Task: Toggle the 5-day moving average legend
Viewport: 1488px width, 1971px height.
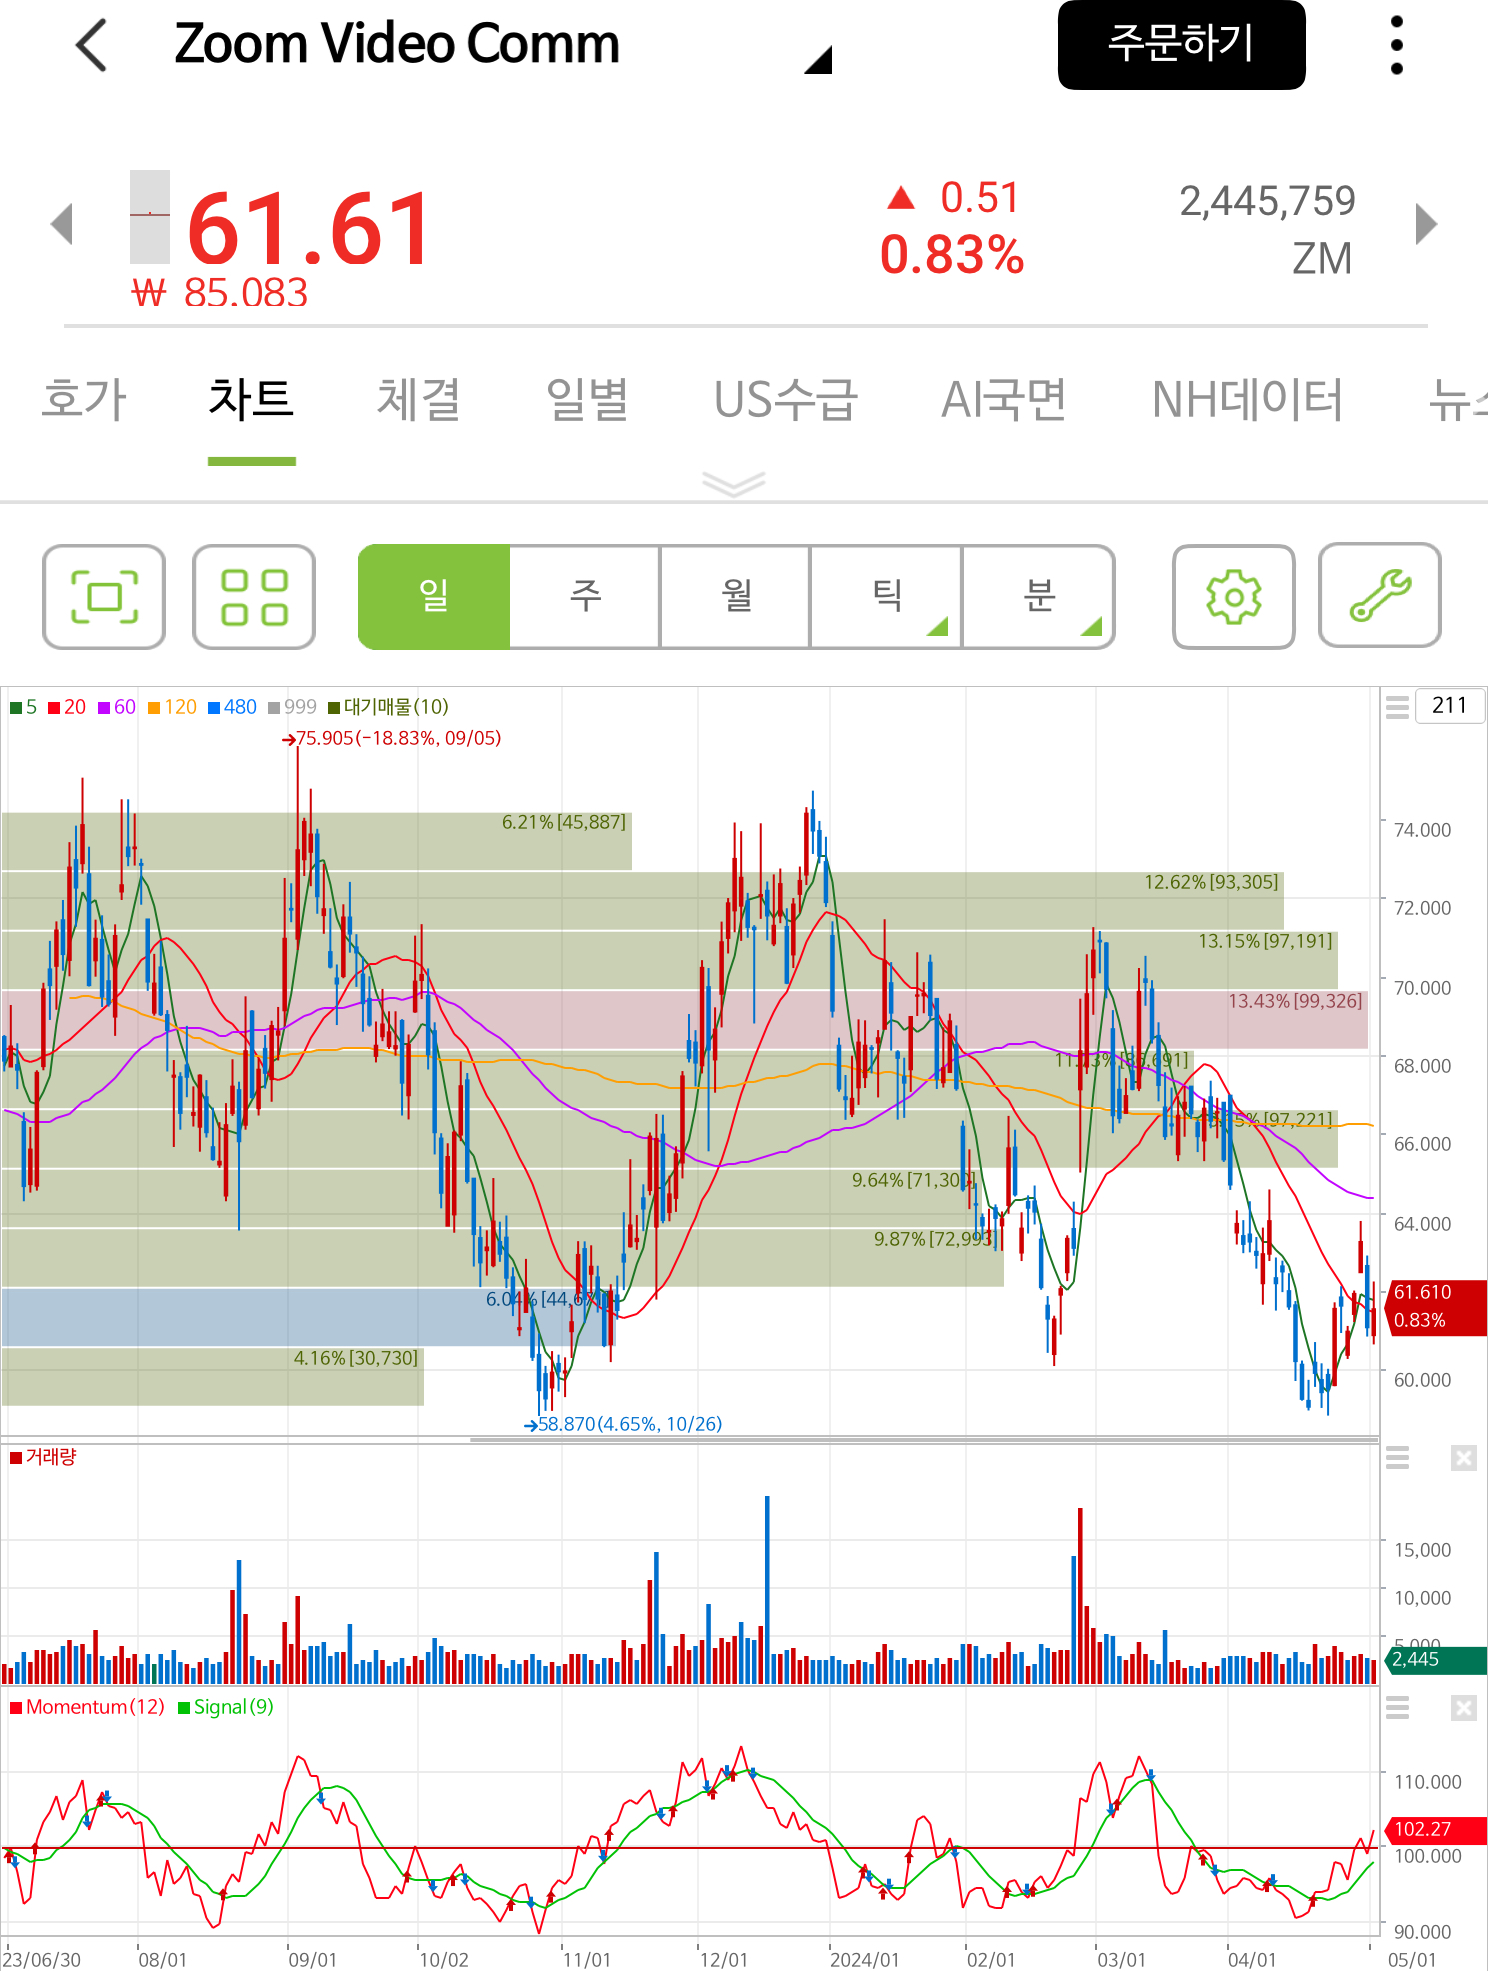Action: click(x=23, y=707)
